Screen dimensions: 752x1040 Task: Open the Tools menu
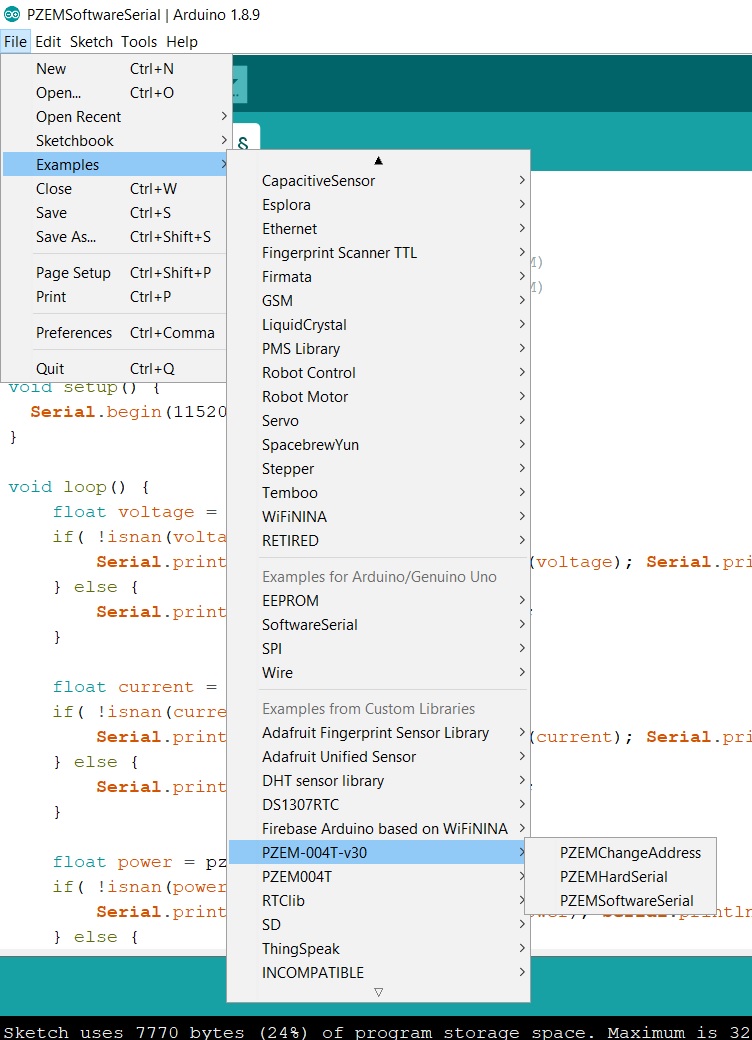tap(139, 42)
